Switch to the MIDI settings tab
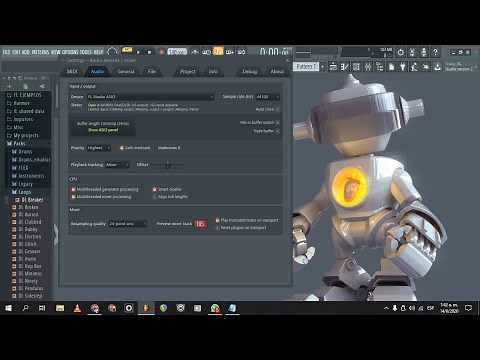Image resolution: width=480 pixels, height=360 pixels. [72, 71]
